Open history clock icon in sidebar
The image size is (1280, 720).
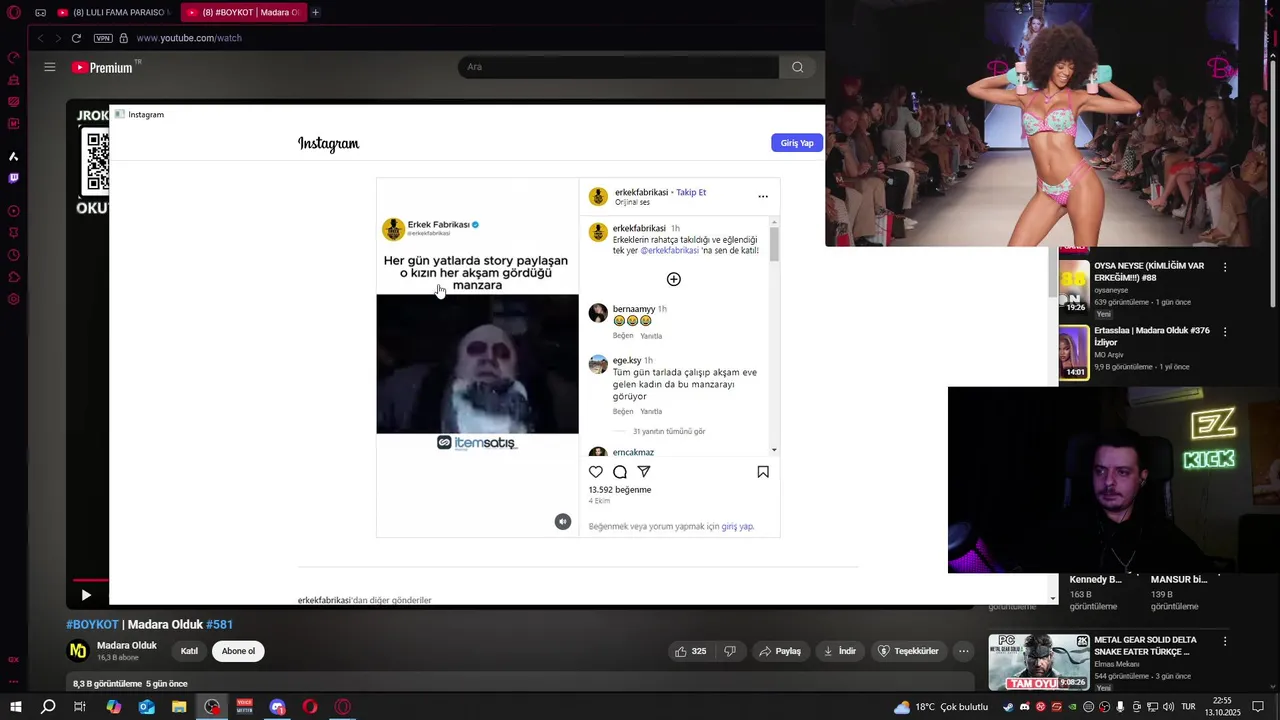(14, 255)
